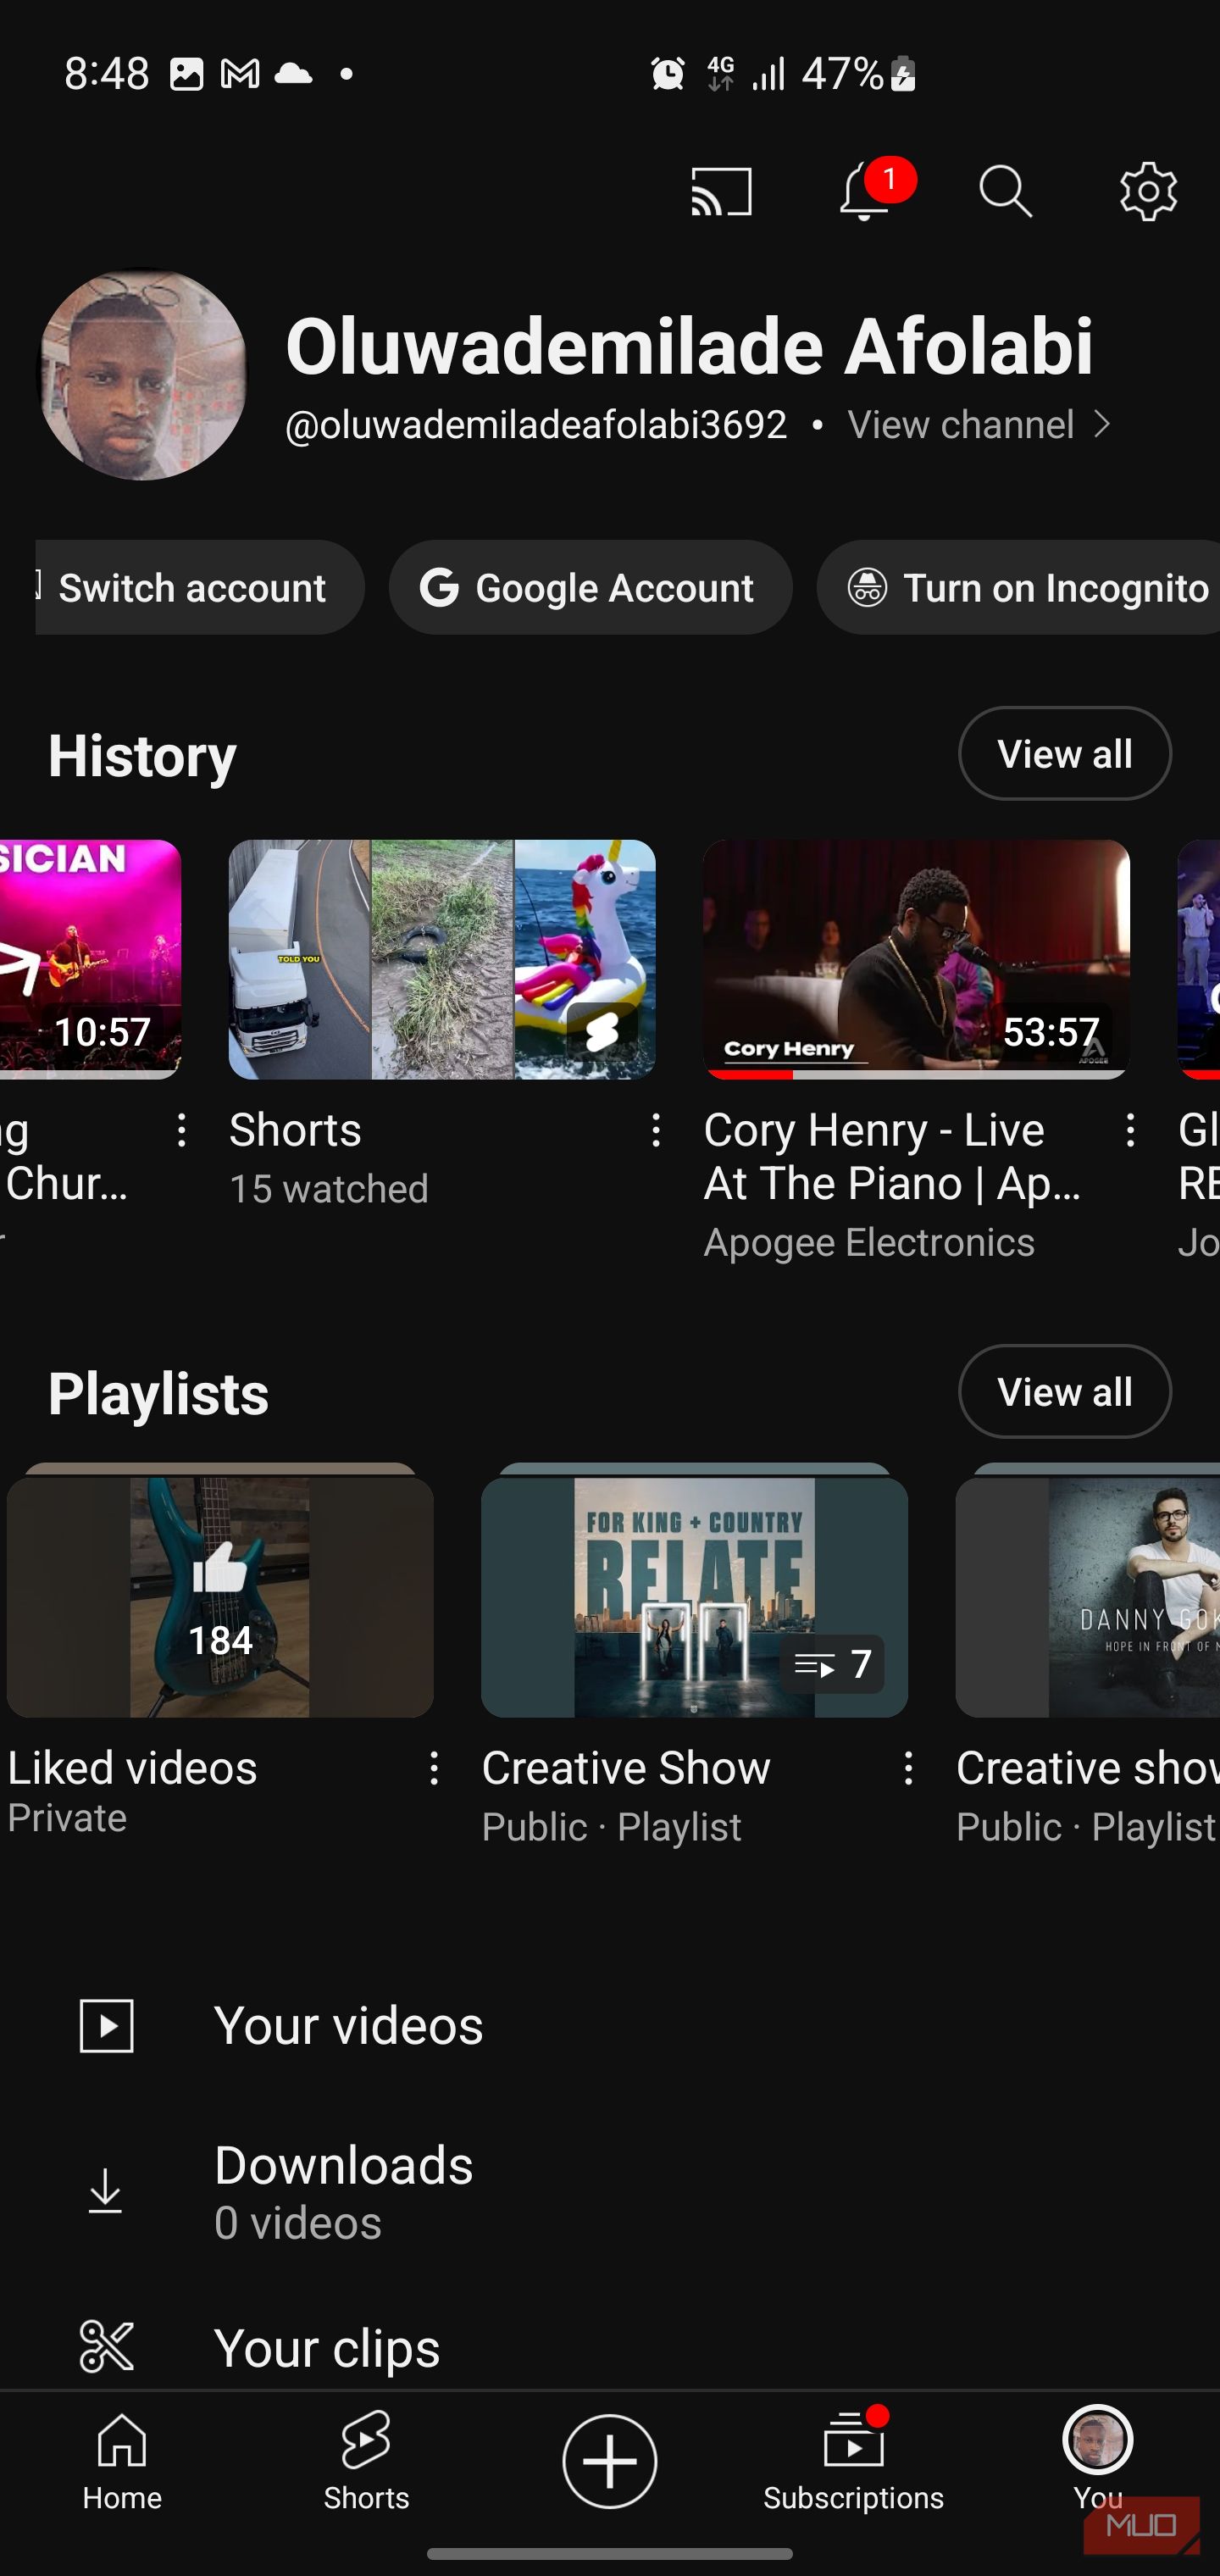
Task: Tap the search magnifier icon
Action: point(1005,191)
